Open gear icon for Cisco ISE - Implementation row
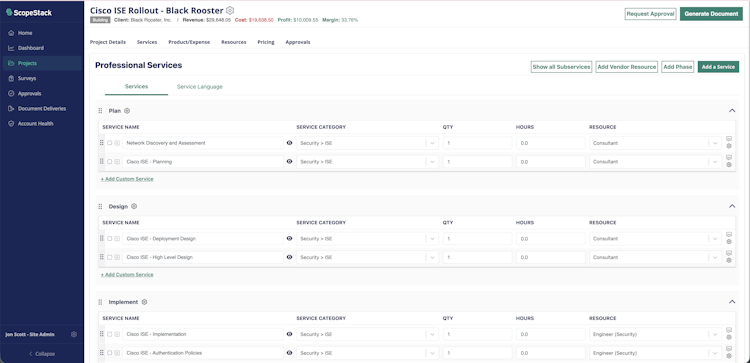 (x=729, y=337)
